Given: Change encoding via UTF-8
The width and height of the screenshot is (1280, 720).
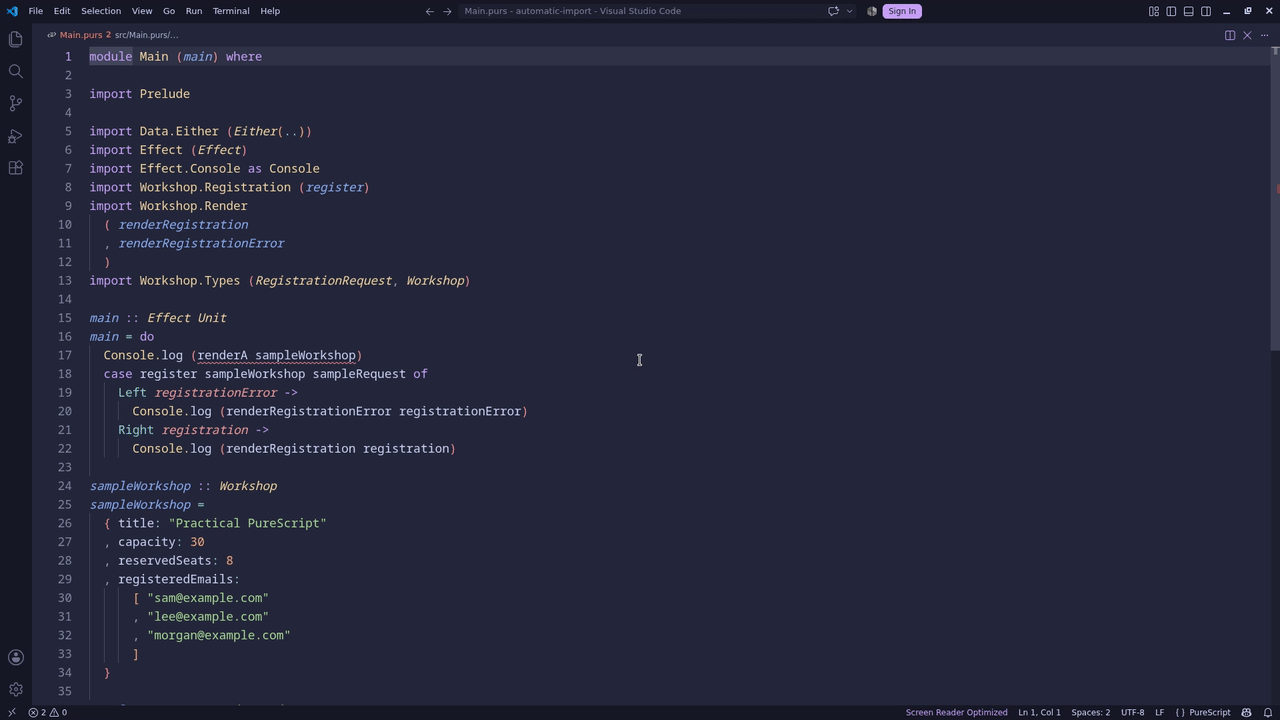Looking at the screenshot, I should point(1132,712).
